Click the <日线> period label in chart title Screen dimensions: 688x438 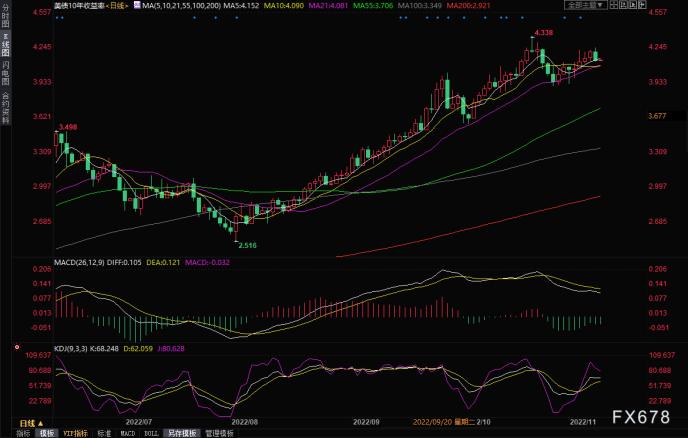118,6
